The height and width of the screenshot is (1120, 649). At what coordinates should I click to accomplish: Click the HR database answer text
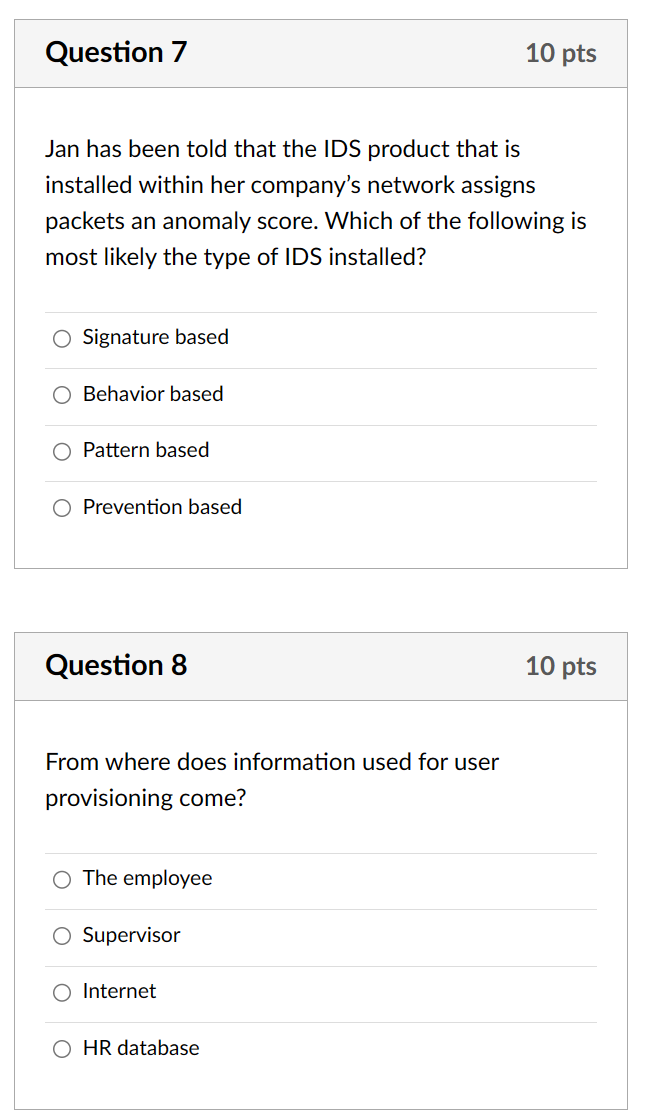pos(140,1048)
